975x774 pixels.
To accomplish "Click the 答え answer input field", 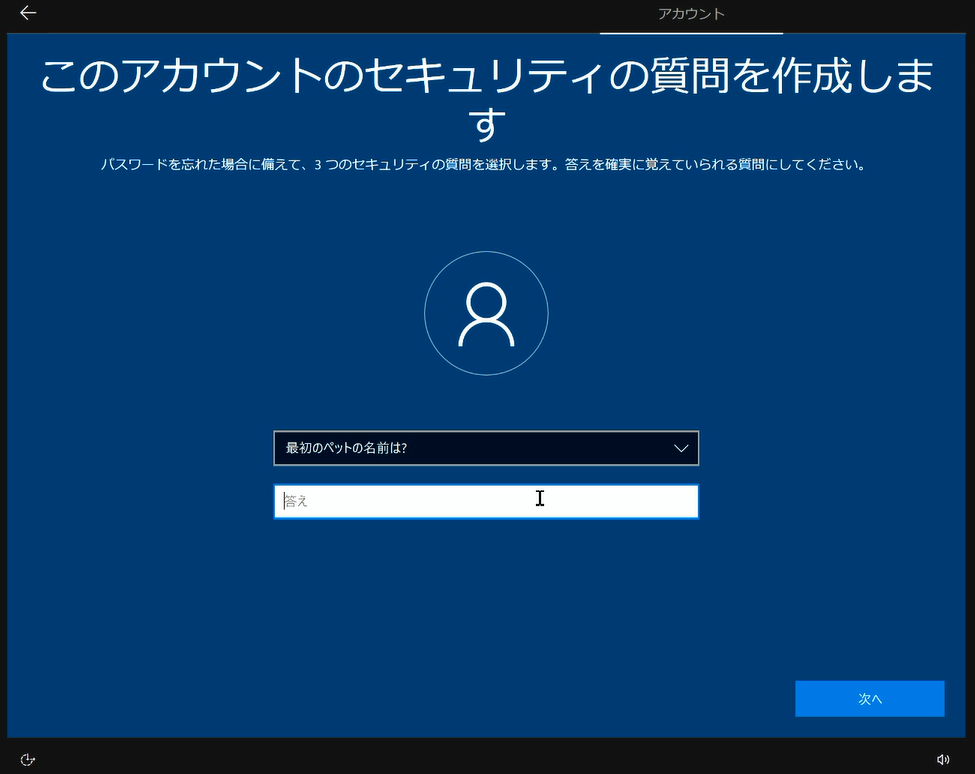I will [486, 501].
